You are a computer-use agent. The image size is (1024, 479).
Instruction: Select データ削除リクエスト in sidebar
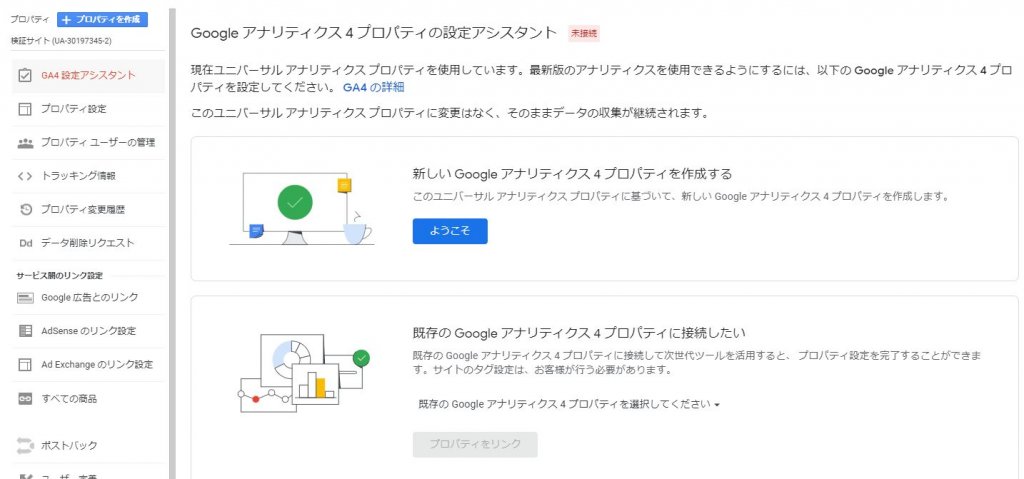click(x=88, y=243)
